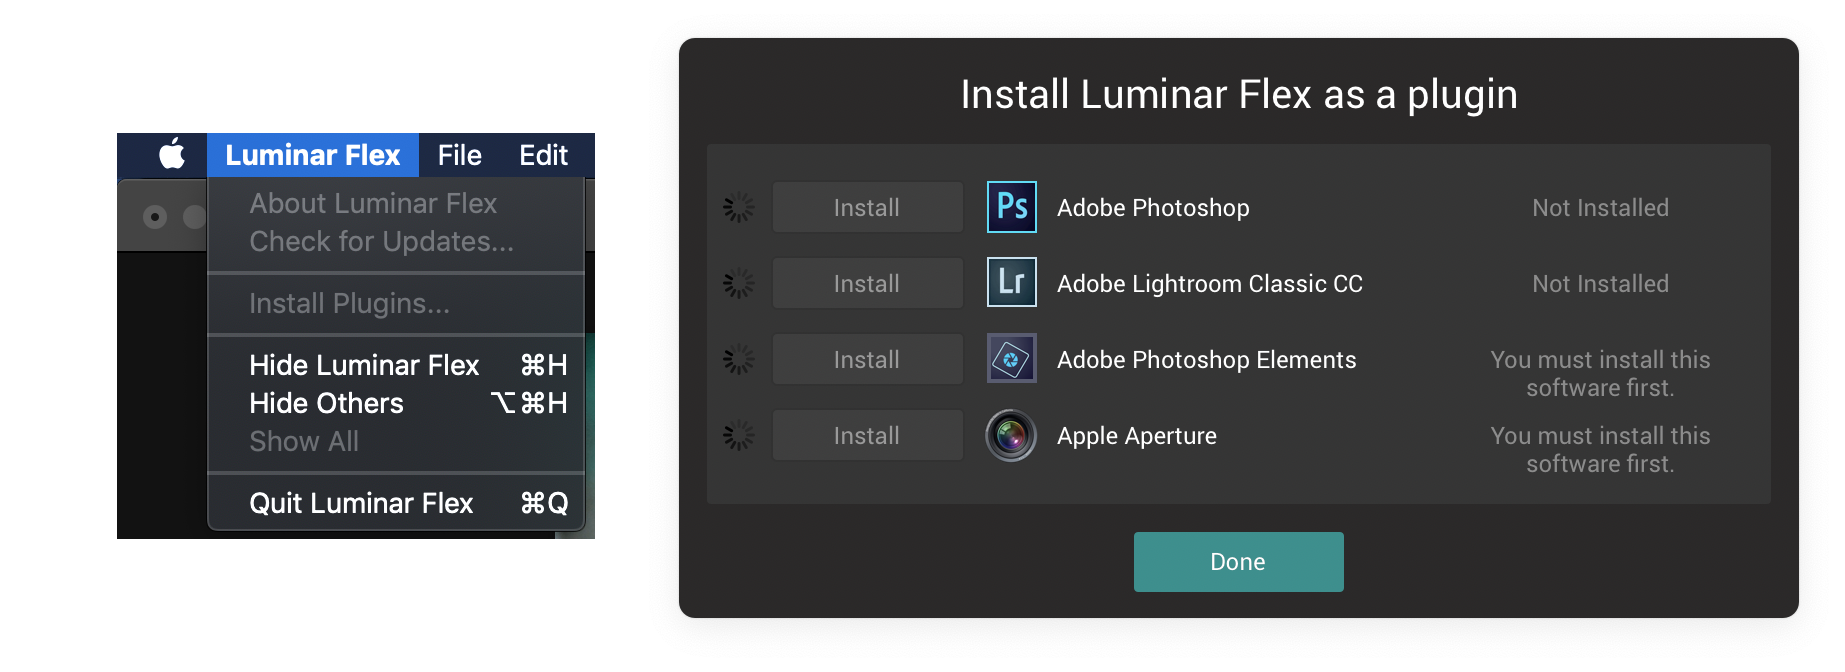Screen dimensions: 1845x672
Task: Install plugin for Adobe Photoshop
Action: tap(867, 207)
